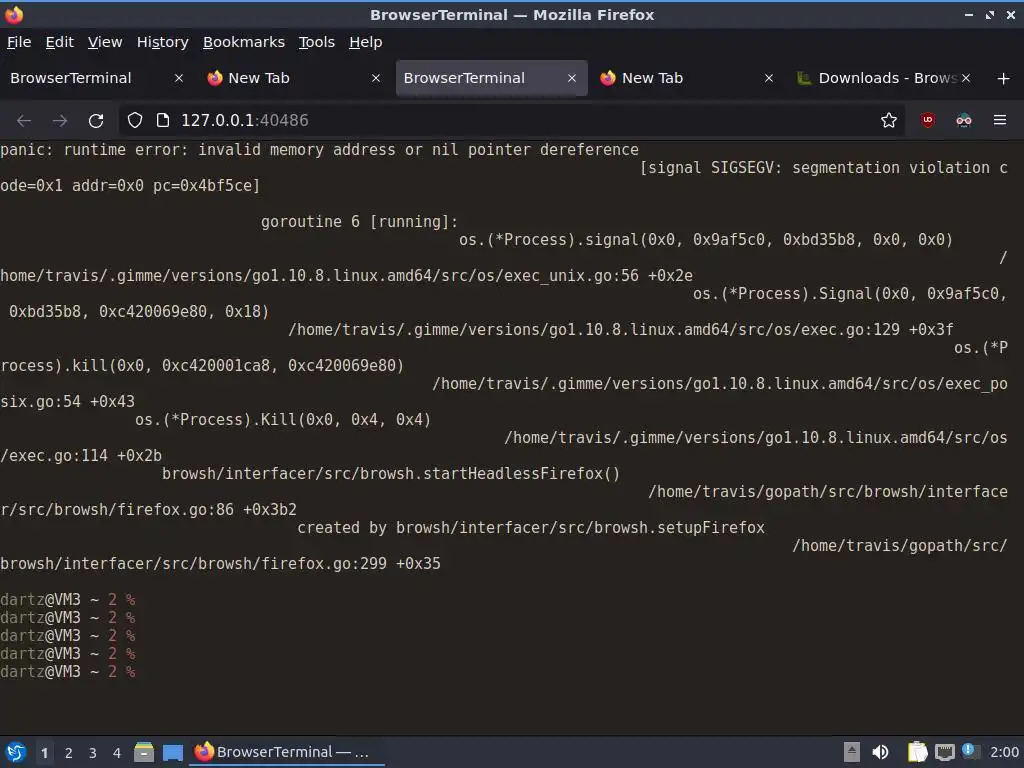This screenshot has width=1024, height=768.
Task: Open the Help menu
Action: [366, 42]
